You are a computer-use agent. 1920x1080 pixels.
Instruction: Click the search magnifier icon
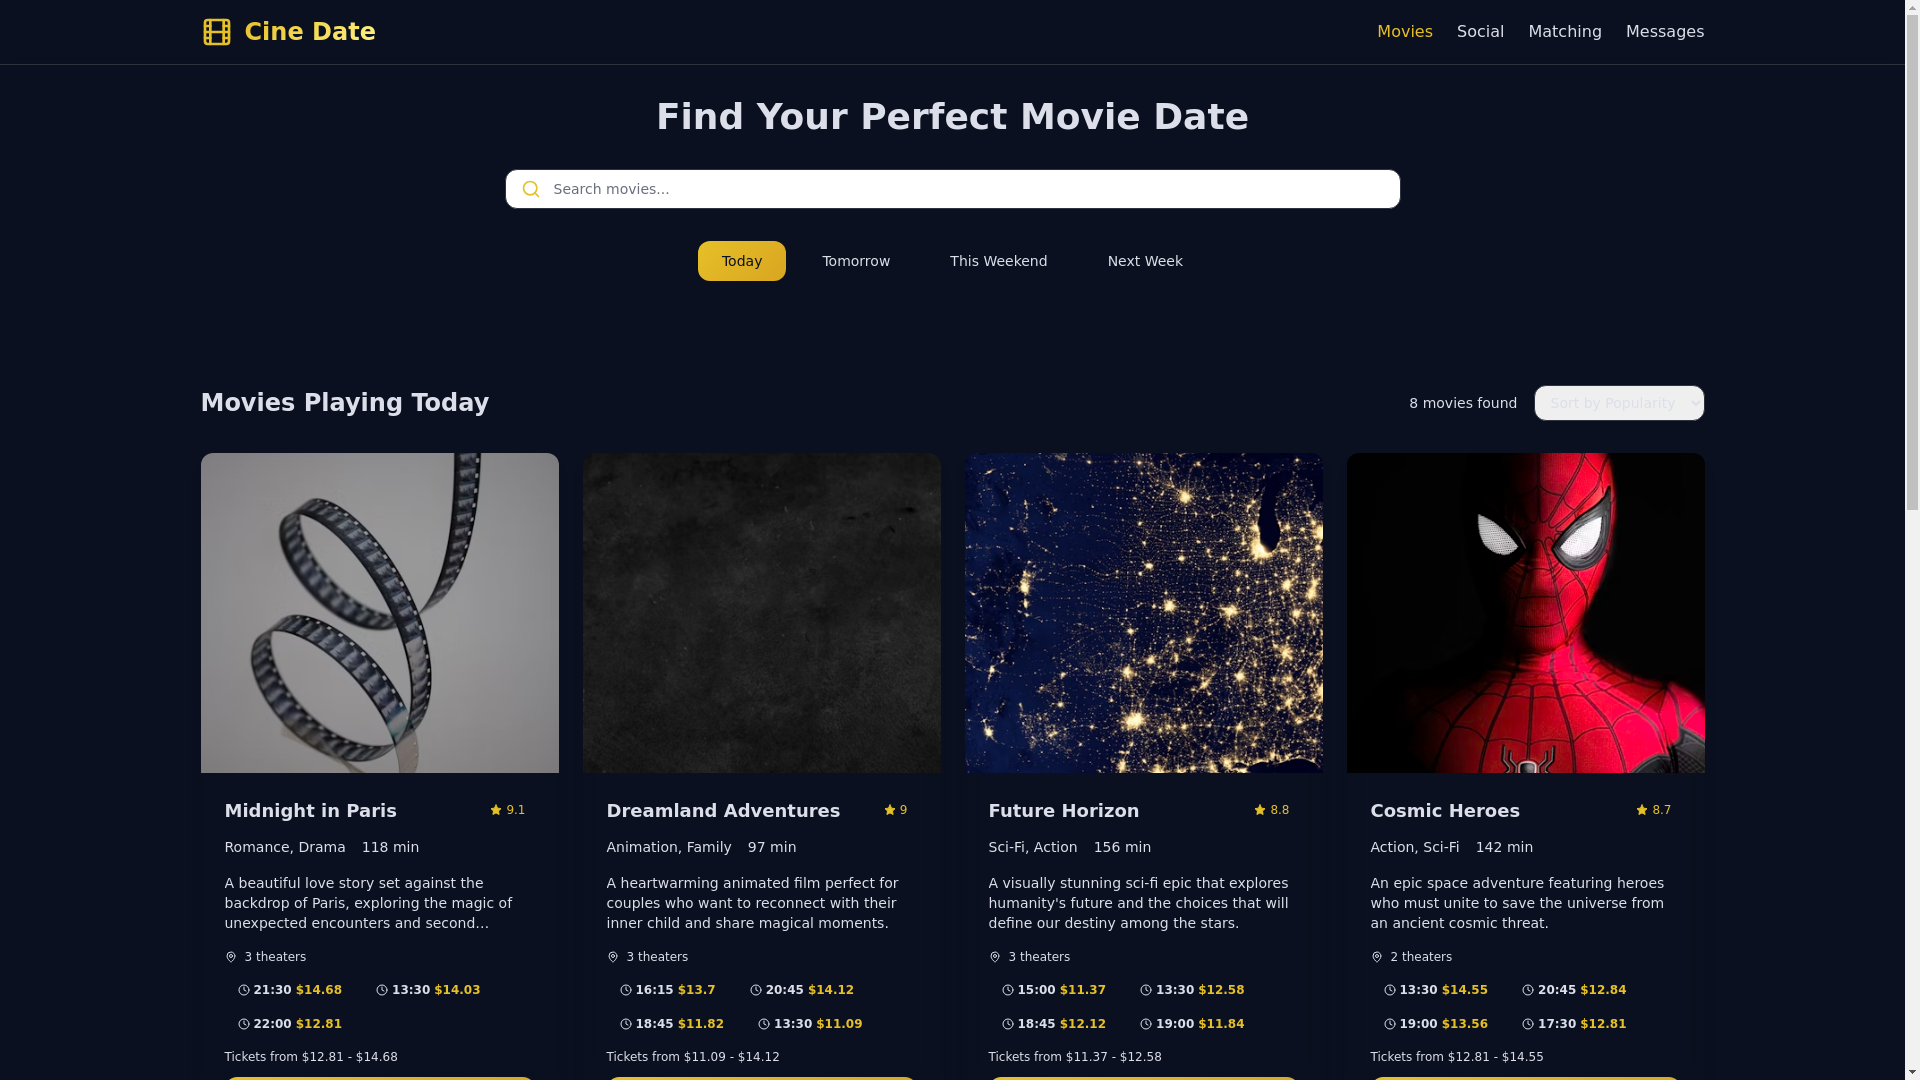[x=531, y=189]
